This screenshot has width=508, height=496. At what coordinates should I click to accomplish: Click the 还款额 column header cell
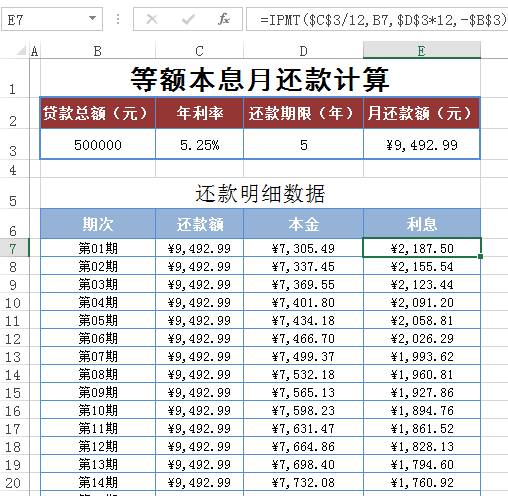pyautogui.click(x=199, y=224)
